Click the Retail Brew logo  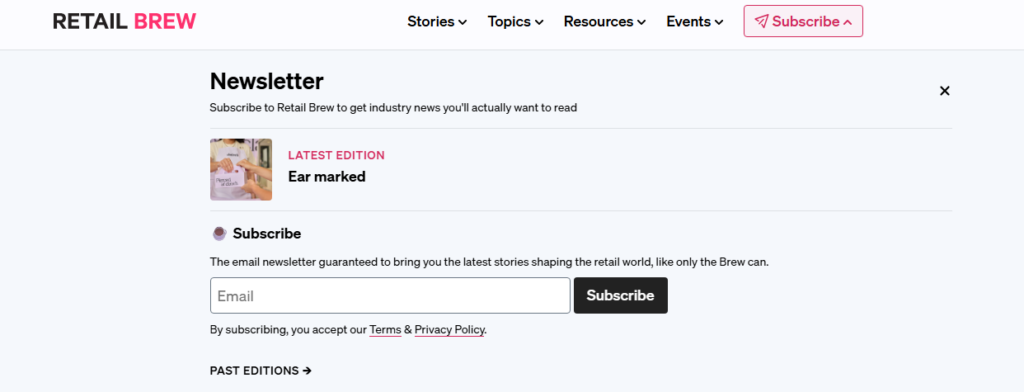(x=124, y=22)
